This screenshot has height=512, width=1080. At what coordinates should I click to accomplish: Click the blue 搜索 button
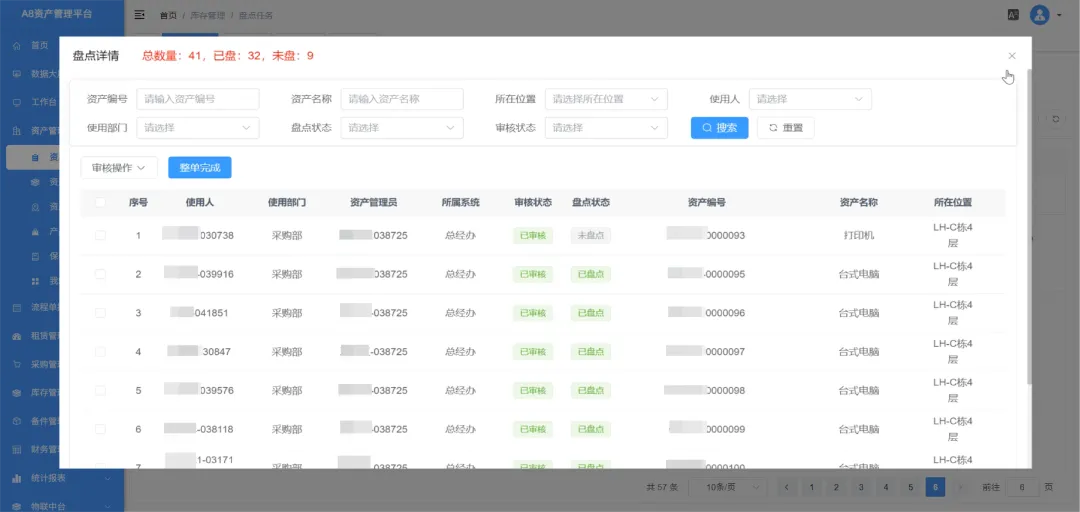[x=719, y=128]
